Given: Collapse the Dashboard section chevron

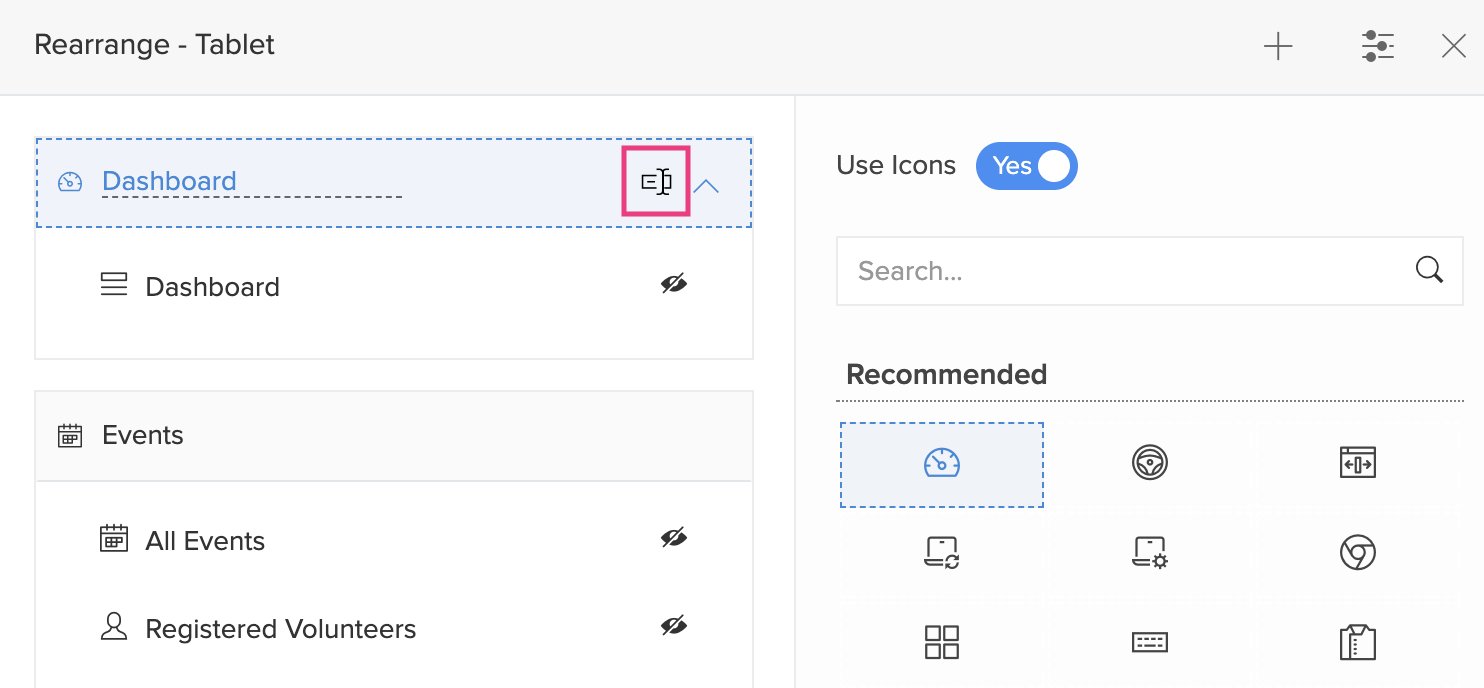Looking at the screenshot, I should point(706,185).
